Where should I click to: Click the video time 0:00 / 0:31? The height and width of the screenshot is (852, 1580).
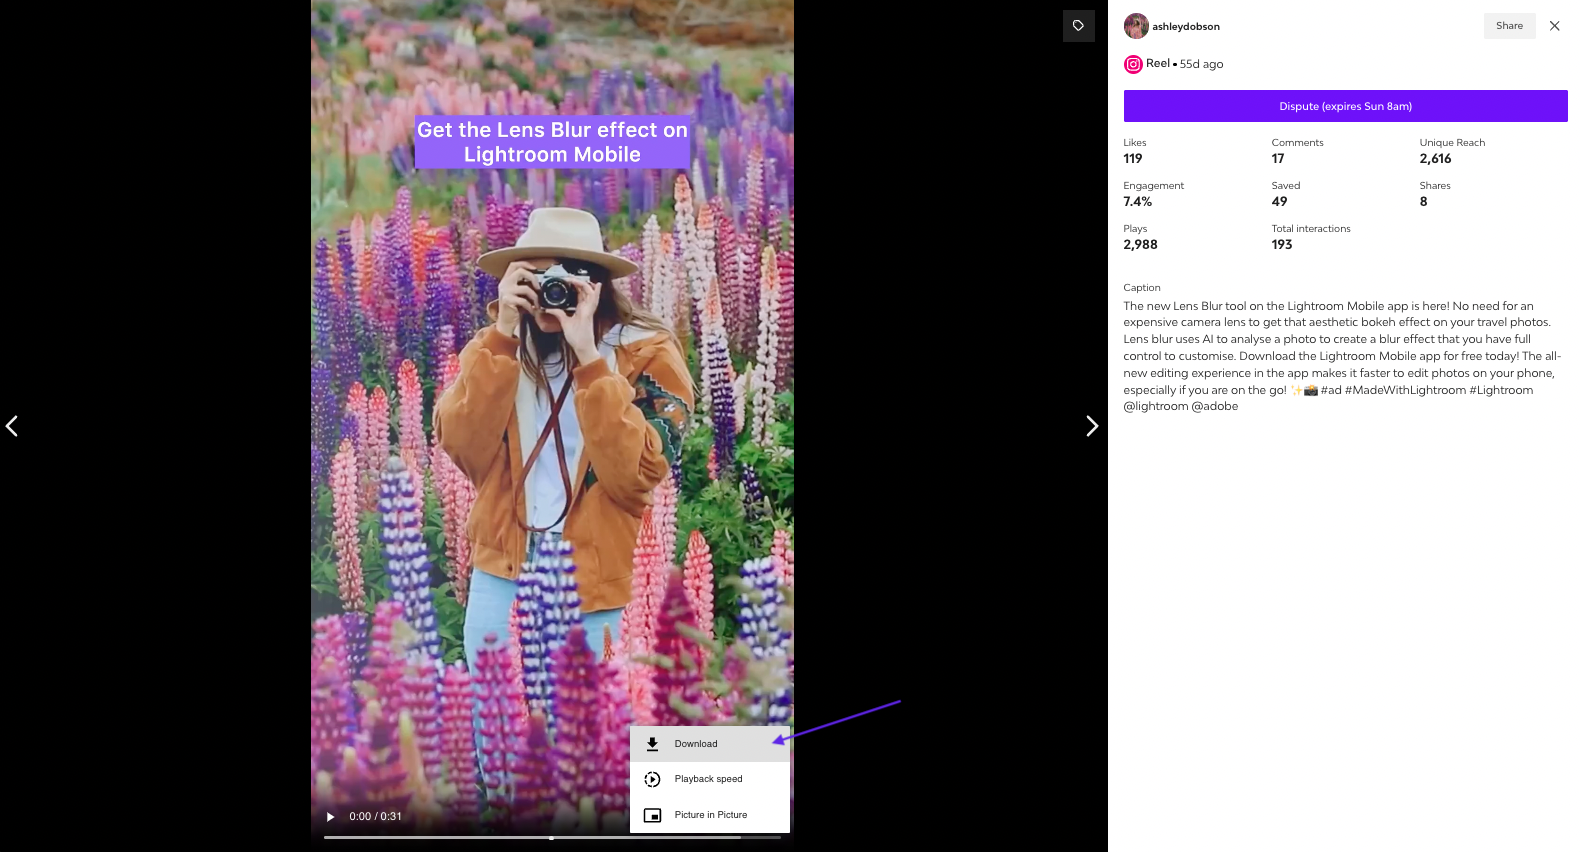pyautogui.click(x=375, y=817)
